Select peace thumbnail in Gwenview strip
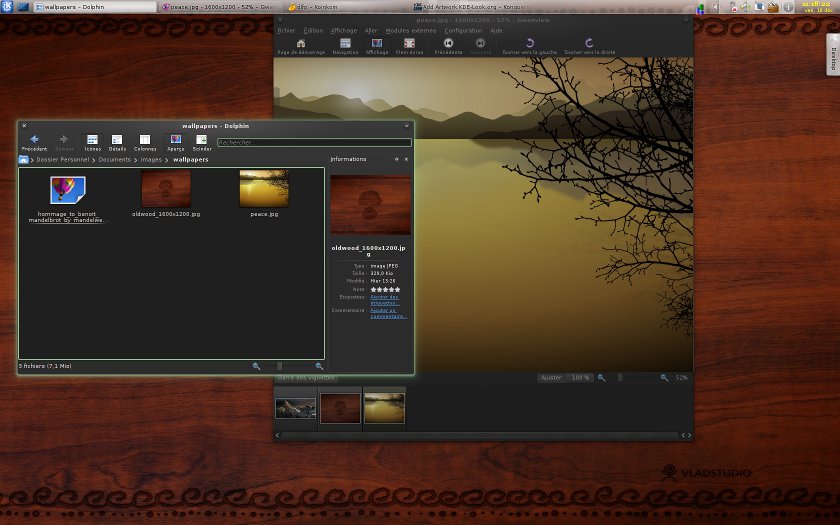 tap(384, 408)
